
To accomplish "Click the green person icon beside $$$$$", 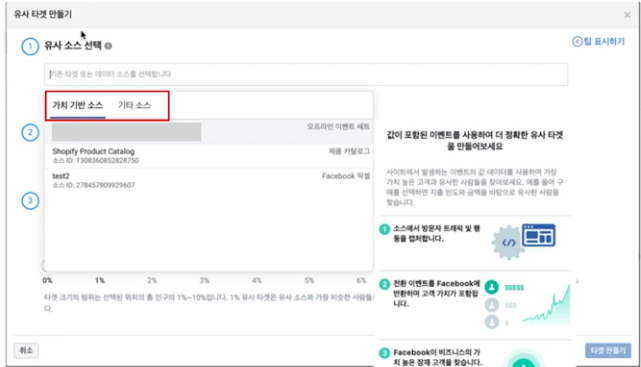I will 492,287.
